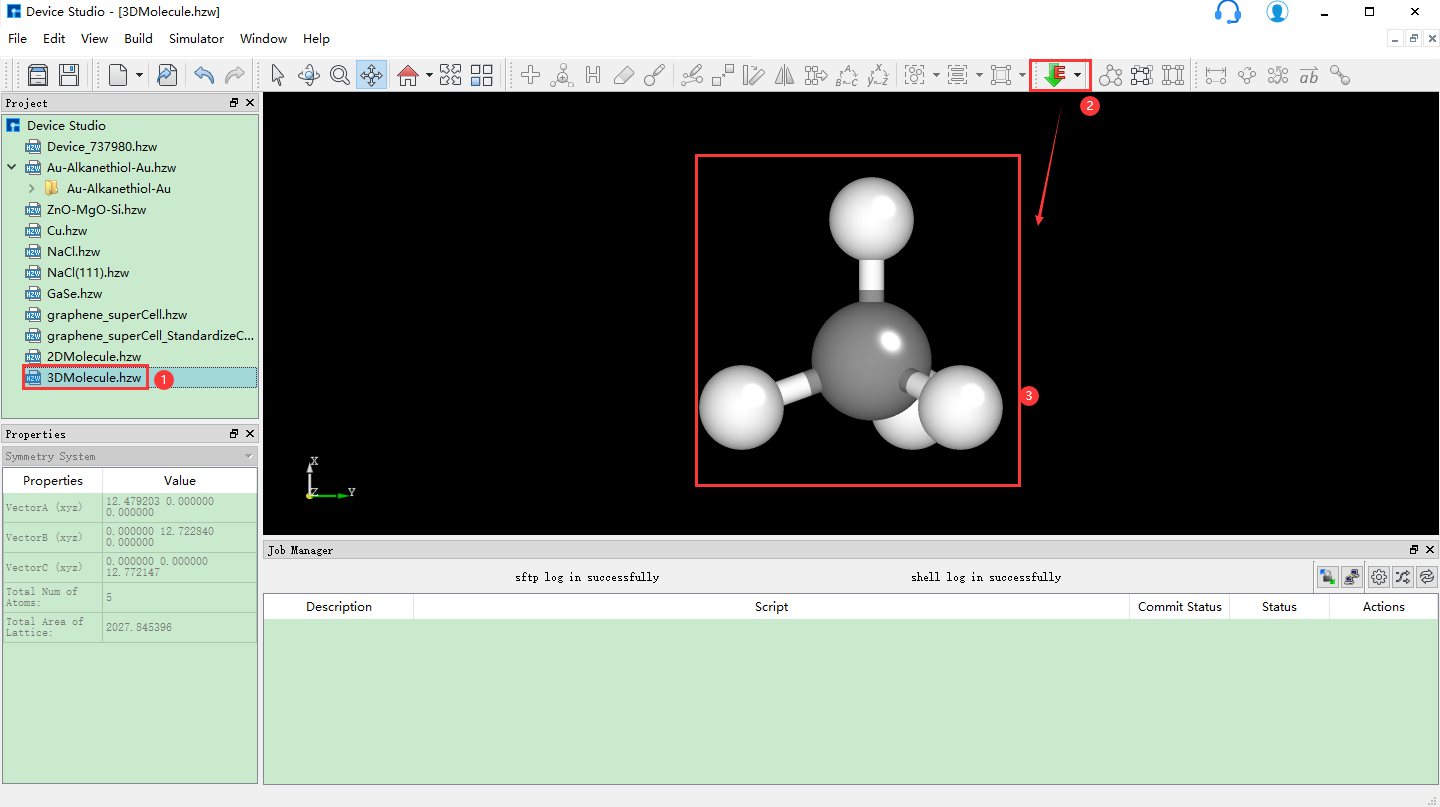Click the ab vector labeling icon
This screenshot has height=807, width=1440.
tap(1308, 75)
